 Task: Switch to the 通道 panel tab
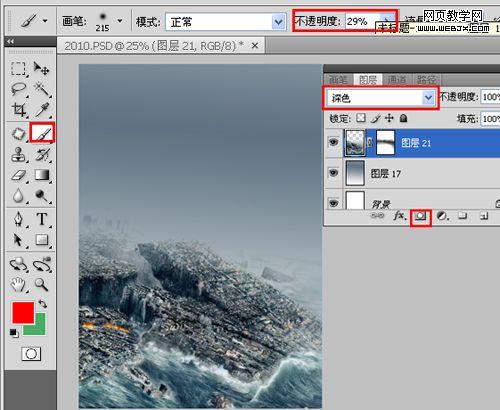tap(397, 80)
